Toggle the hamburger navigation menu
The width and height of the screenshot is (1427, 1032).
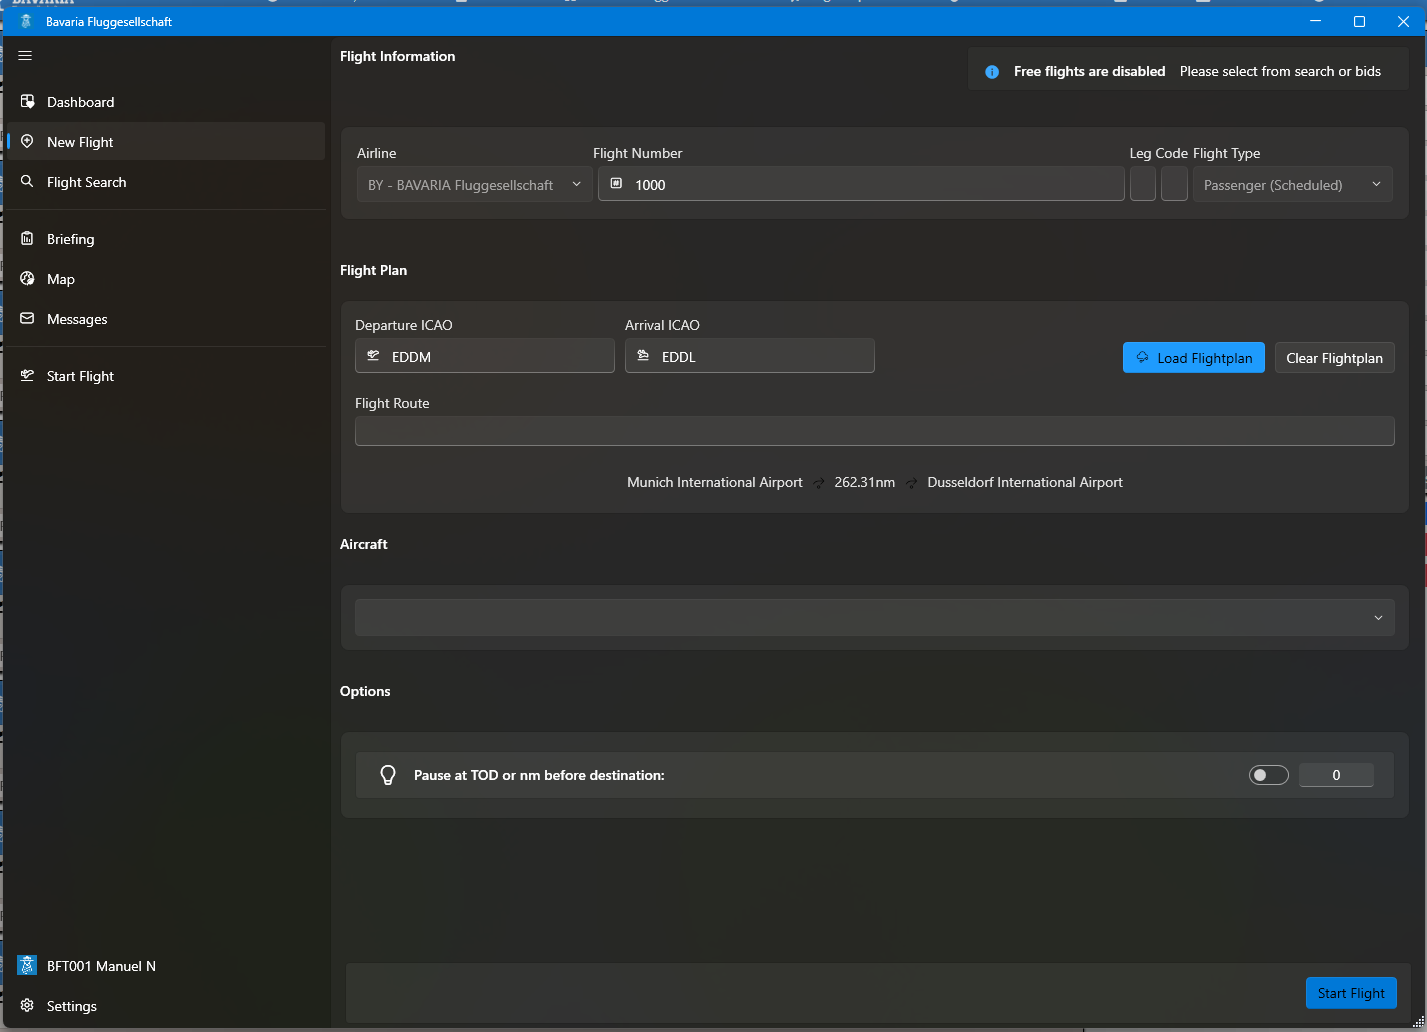(26, 56)
